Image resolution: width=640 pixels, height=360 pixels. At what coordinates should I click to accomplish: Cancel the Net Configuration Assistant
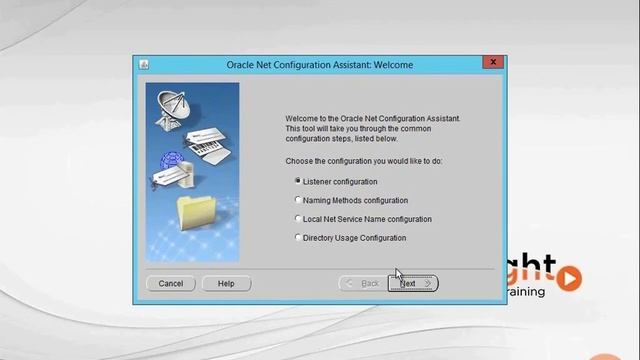pyautogui.click(x=171, y=283)
